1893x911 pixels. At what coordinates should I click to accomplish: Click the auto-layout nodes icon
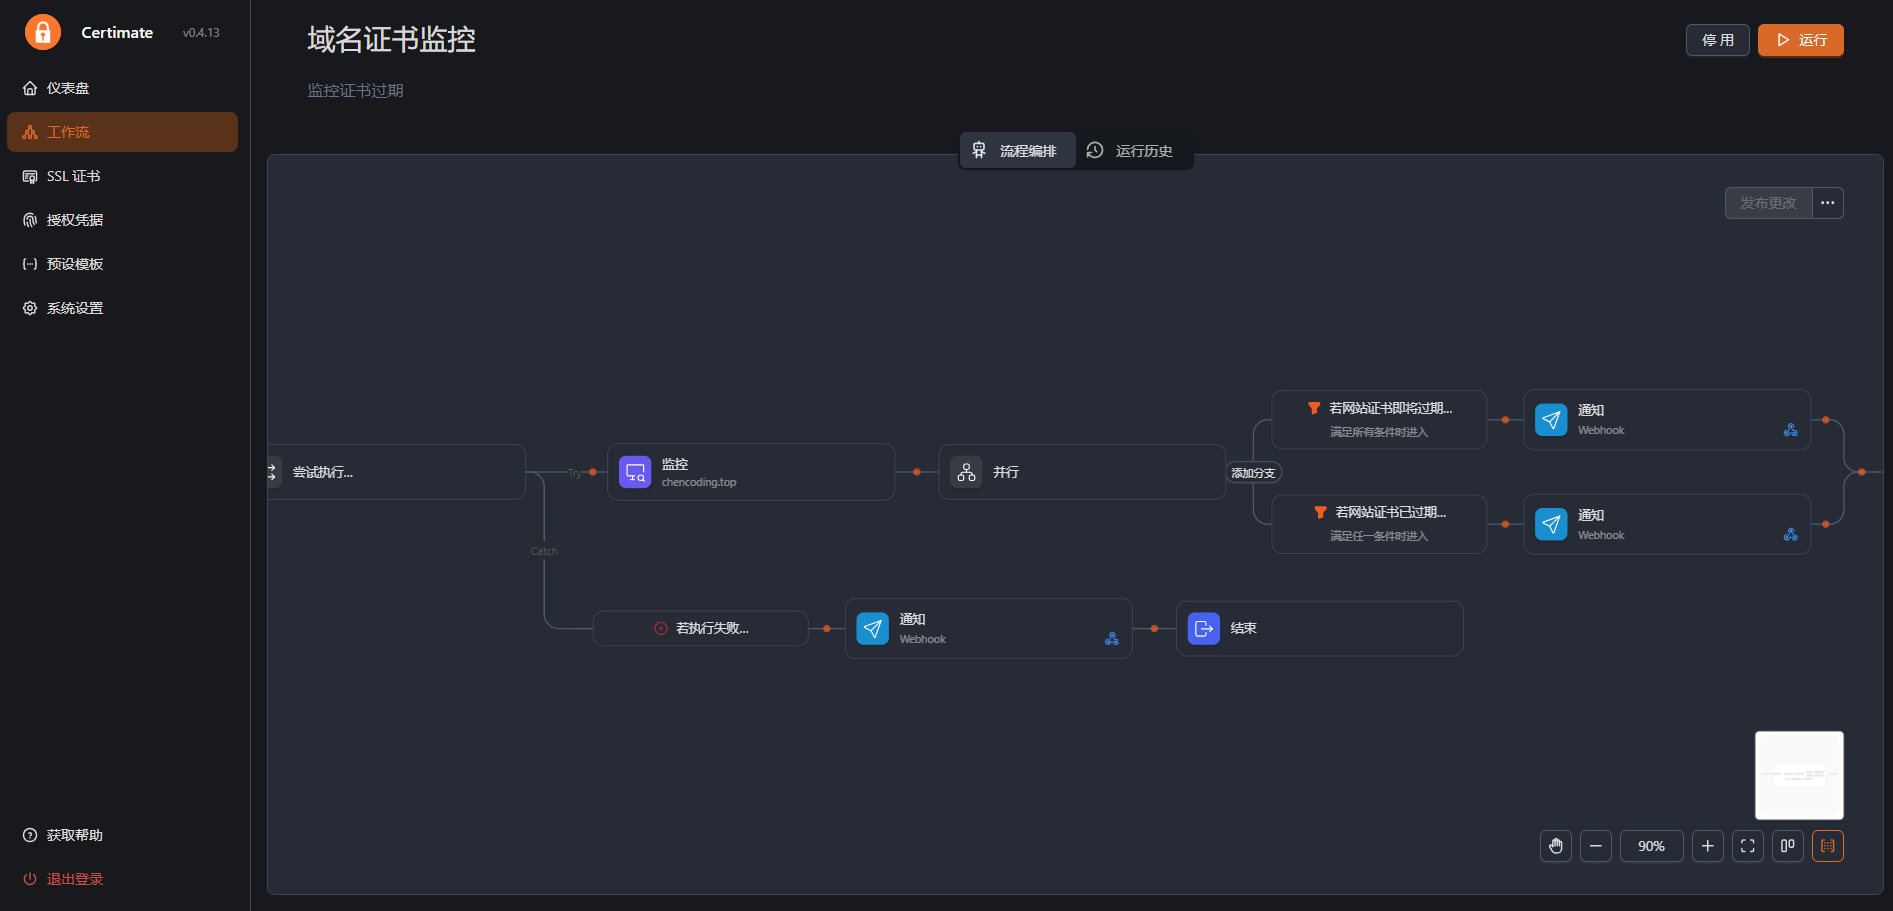(1787, 846)
